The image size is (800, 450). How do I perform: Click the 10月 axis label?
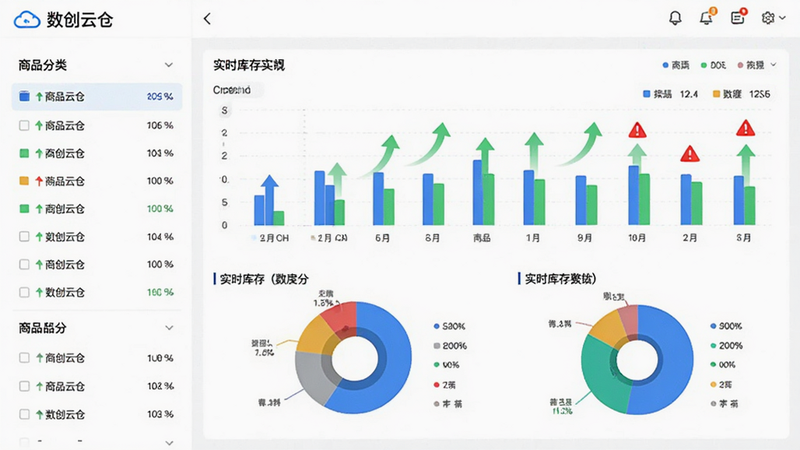pos(637,238)
